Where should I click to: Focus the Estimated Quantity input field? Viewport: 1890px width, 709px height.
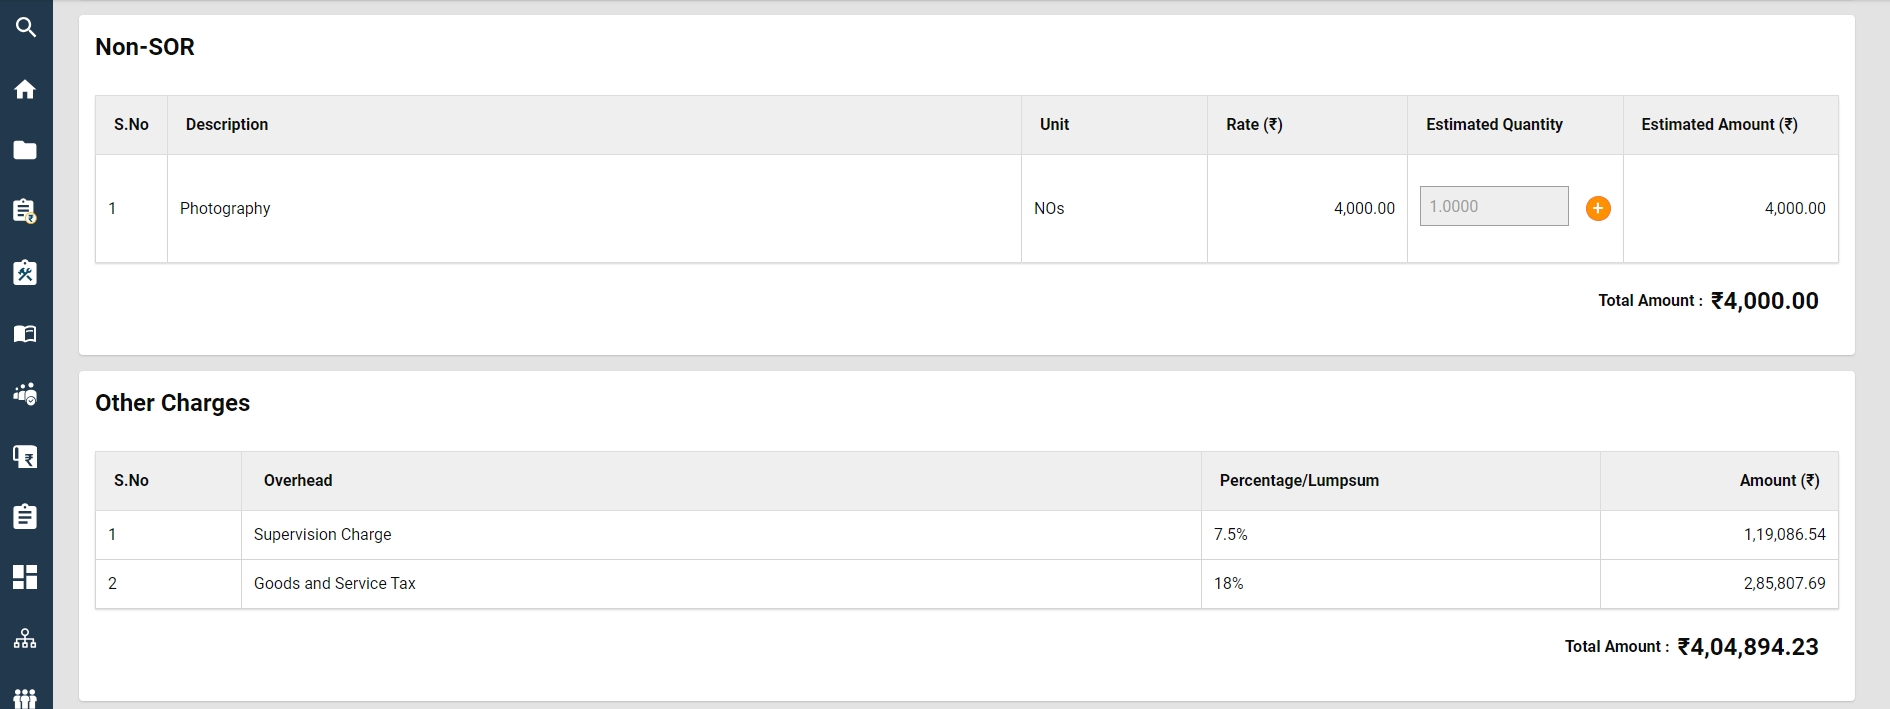pos(1493,206)
